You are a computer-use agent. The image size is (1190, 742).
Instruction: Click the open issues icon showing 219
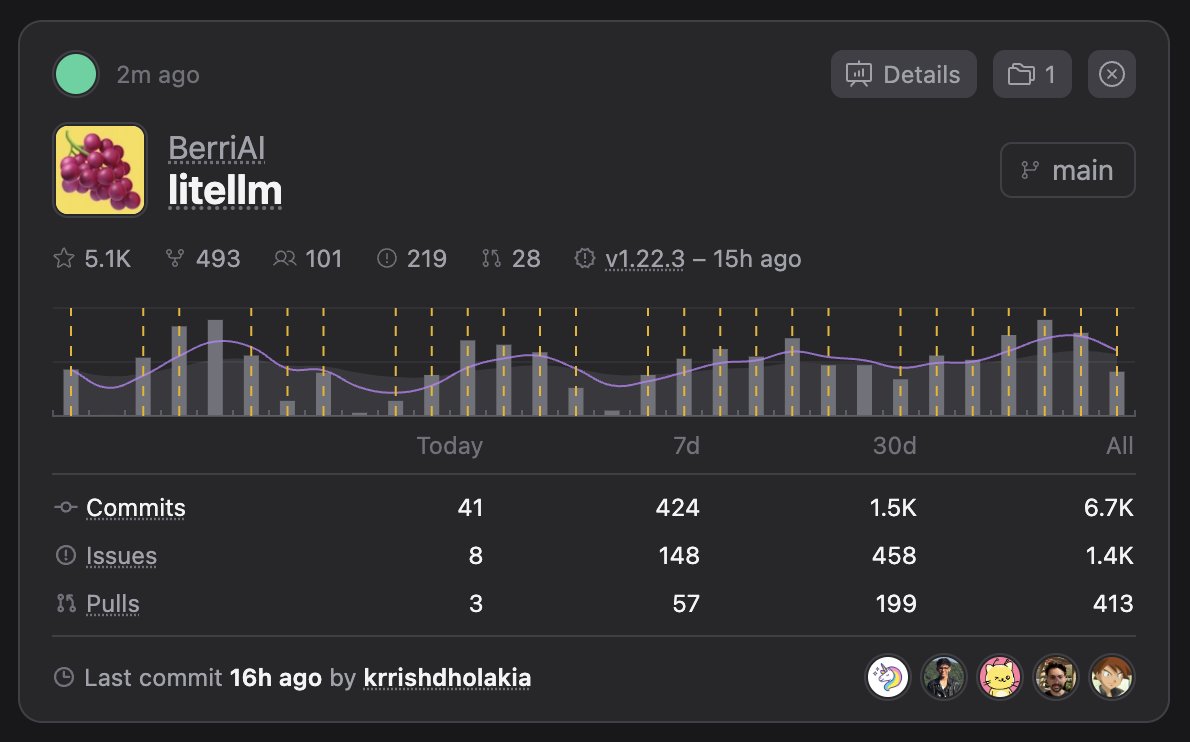point(387,259)
